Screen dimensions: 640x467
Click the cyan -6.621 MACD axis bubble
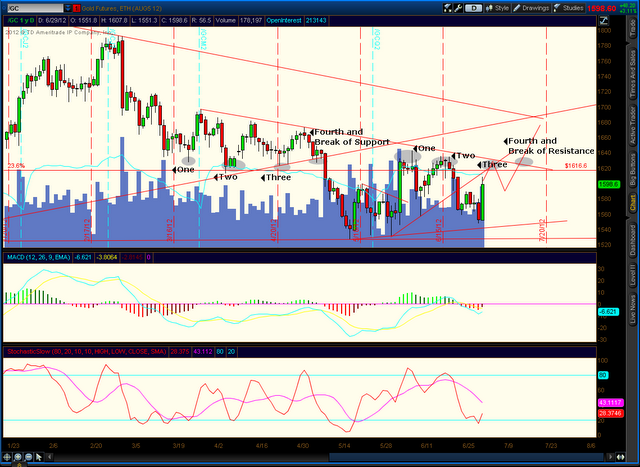(x=609, y=312)
